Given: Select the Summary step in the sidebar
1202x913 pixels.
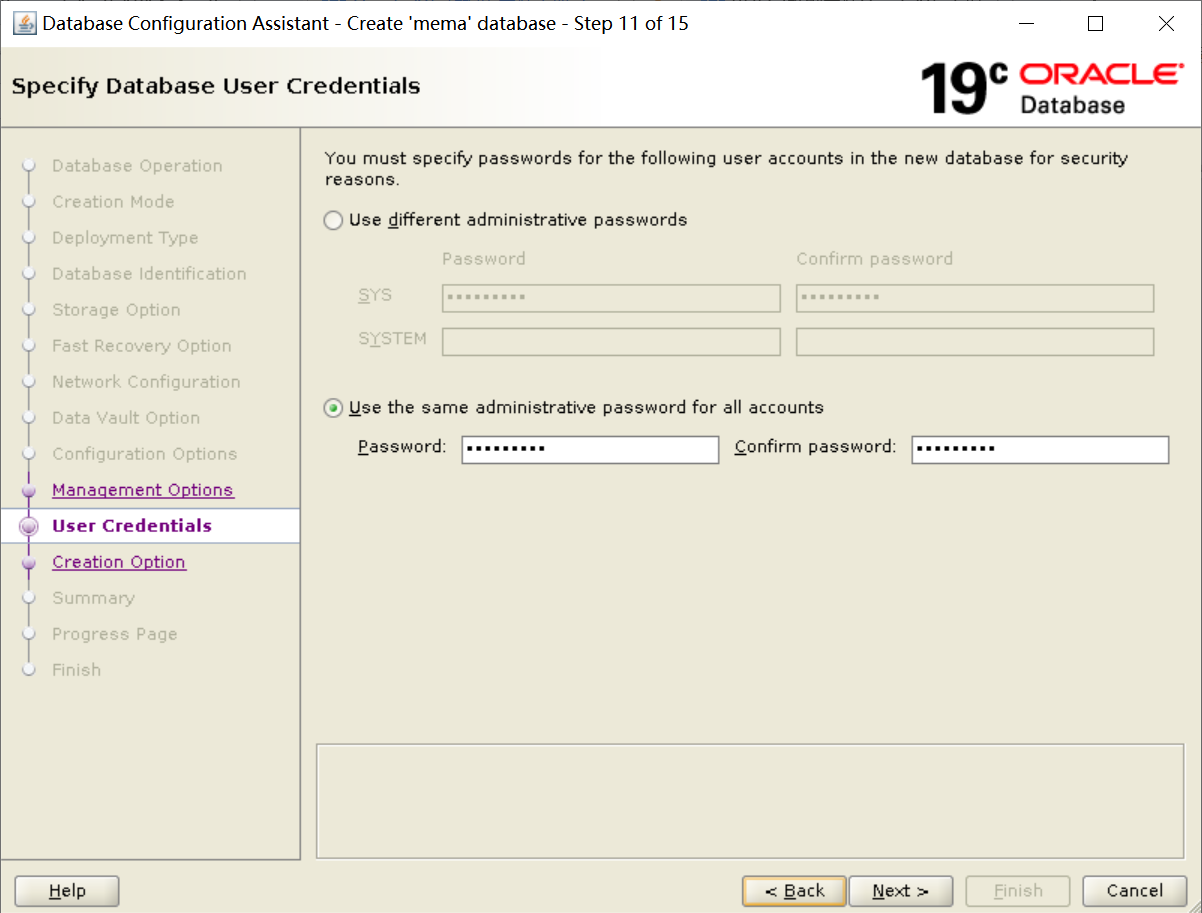Looking at the screenshot, I should [x=93, y=597].
